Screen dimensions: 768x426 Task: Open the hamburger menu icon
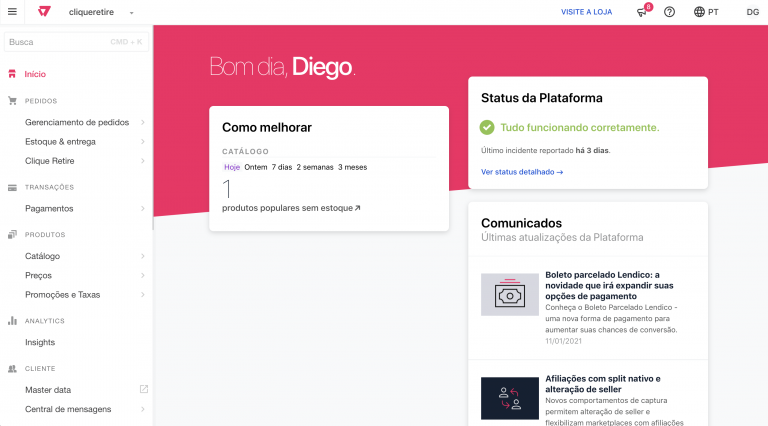(12, 12)
